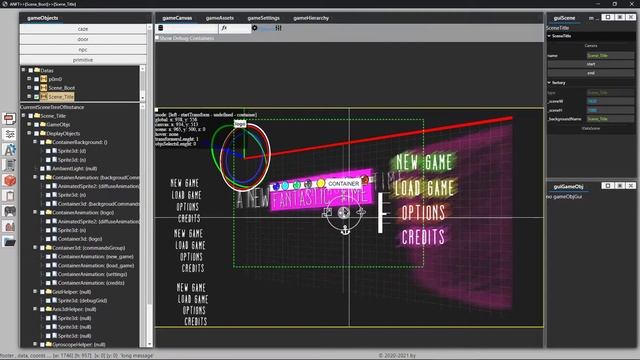Click the glowing 'OPTIONS' menu text on canvas

[x=423, y=212]
